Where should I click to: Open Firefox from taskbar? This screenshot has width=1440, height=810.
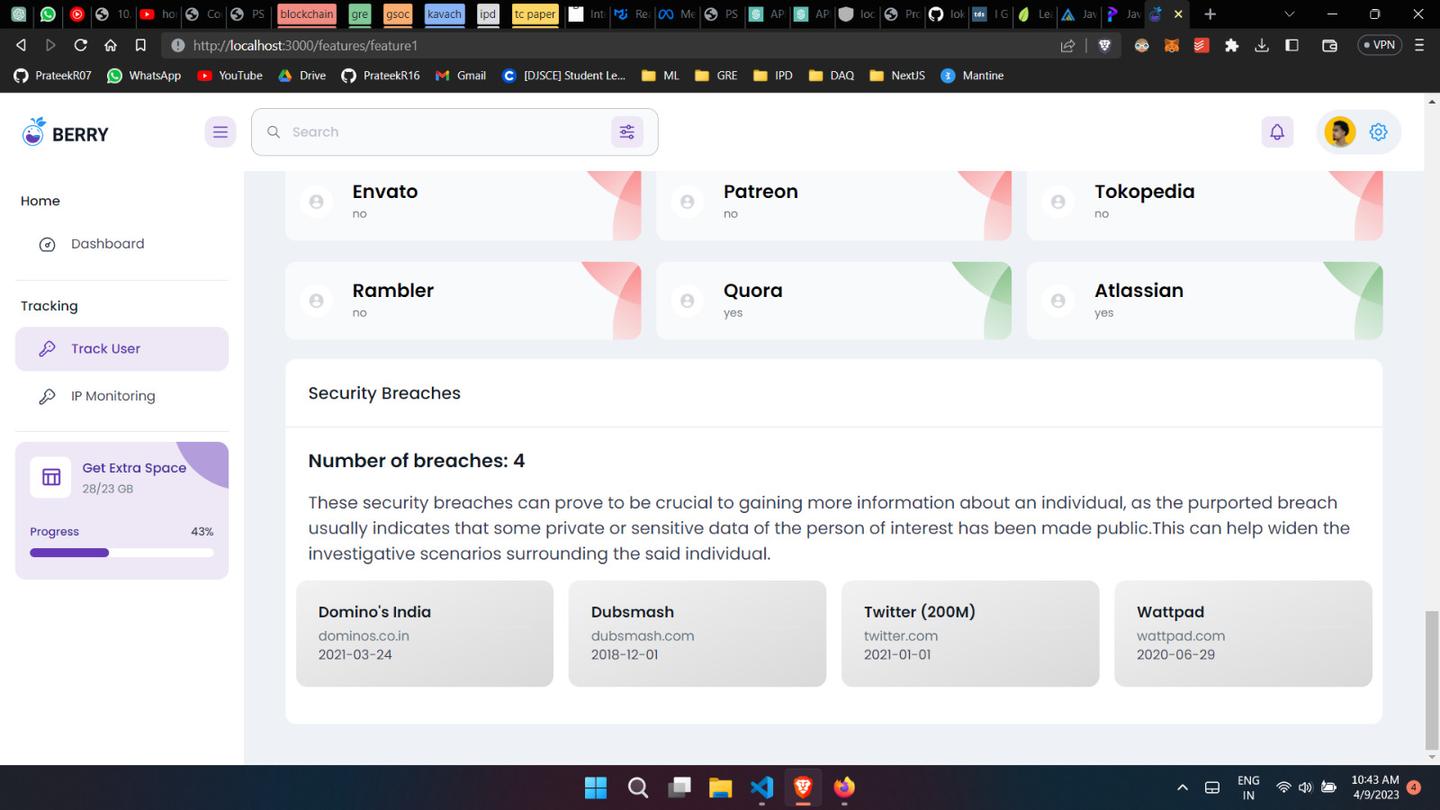click(845, 788)
